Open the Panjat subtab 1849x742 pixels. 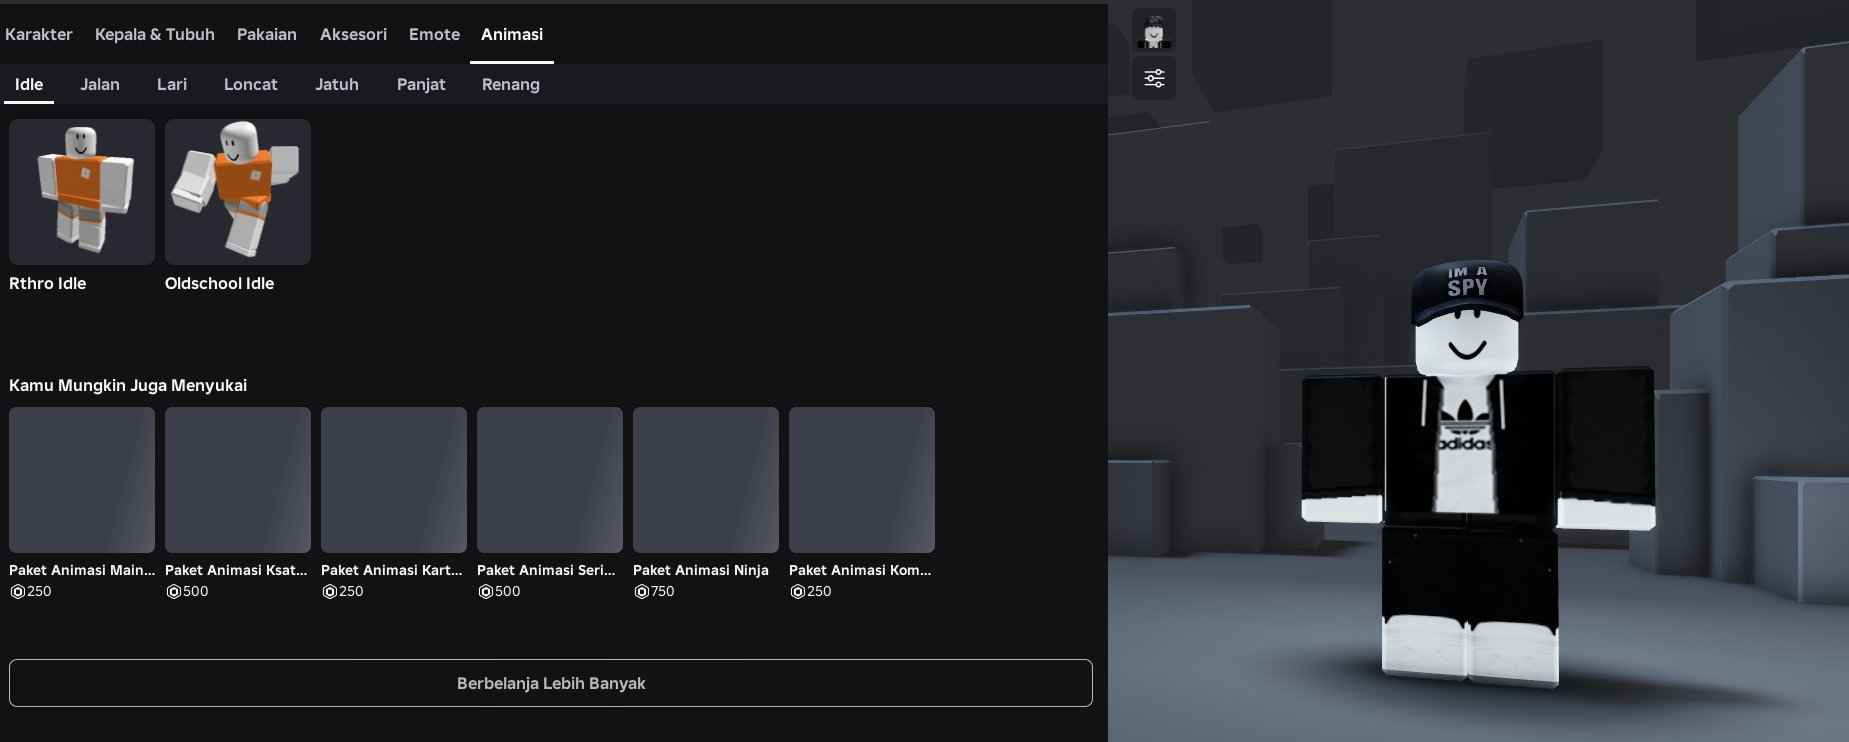point(421,84)
